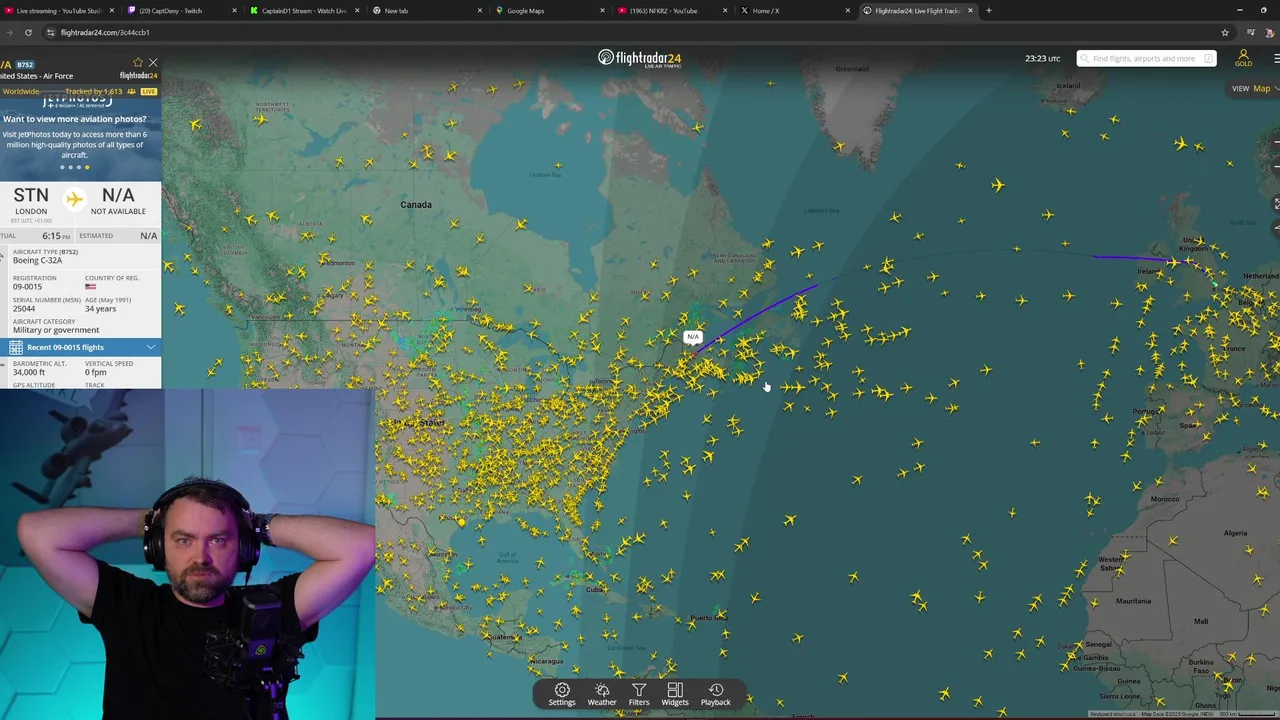This screenshot has width=1280, height=720.
Task: Open the Playback history tool
Action: pyautogui.click(x=716, y=694)
